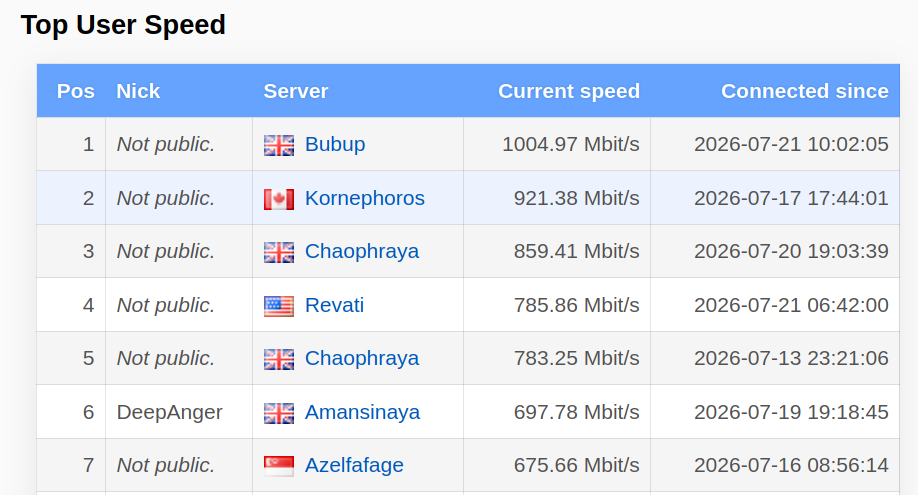Click the Nick column header
This screenshot has height=495, width=918.
tap(138, 91)
